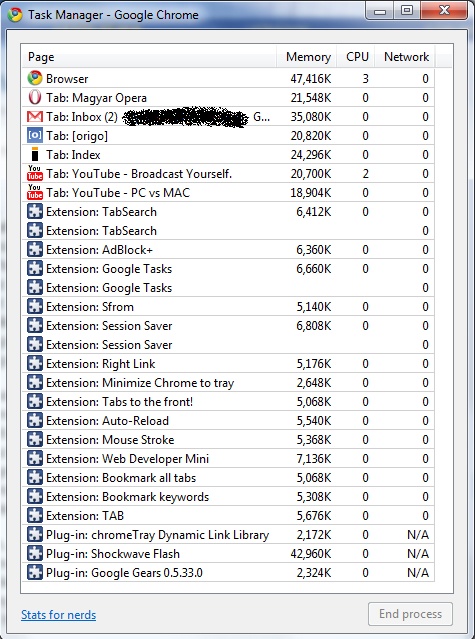Click puzzle icon beside Shockwave Flash plug-in

(35, 553)
